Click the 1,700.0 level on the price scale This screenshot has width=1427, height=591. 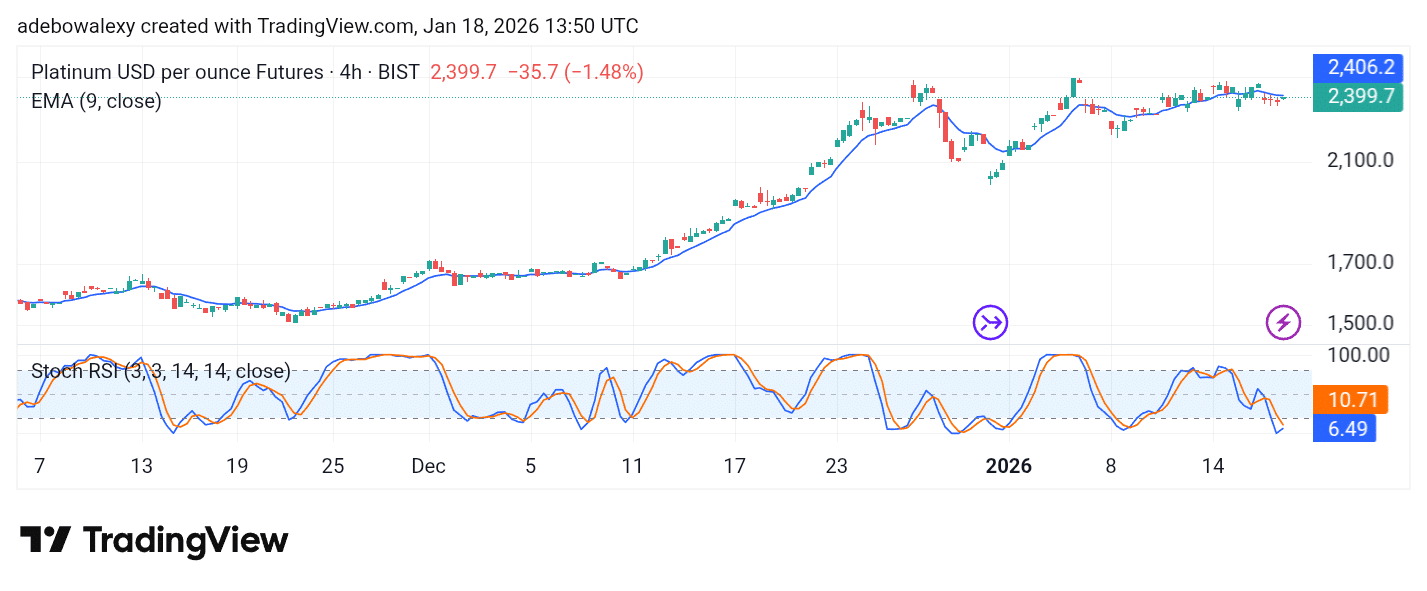1363,262
